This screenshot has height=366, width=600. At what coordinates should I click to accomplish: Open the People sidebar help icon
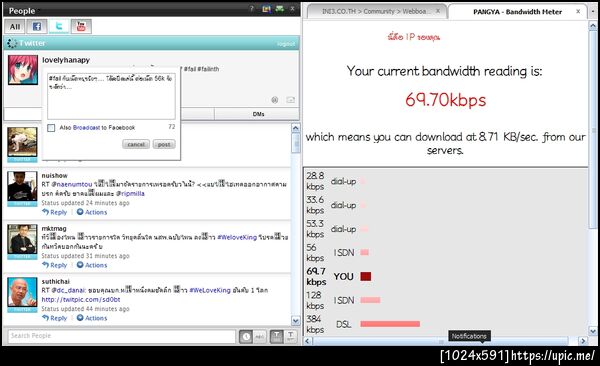click(x=251, y=8)
